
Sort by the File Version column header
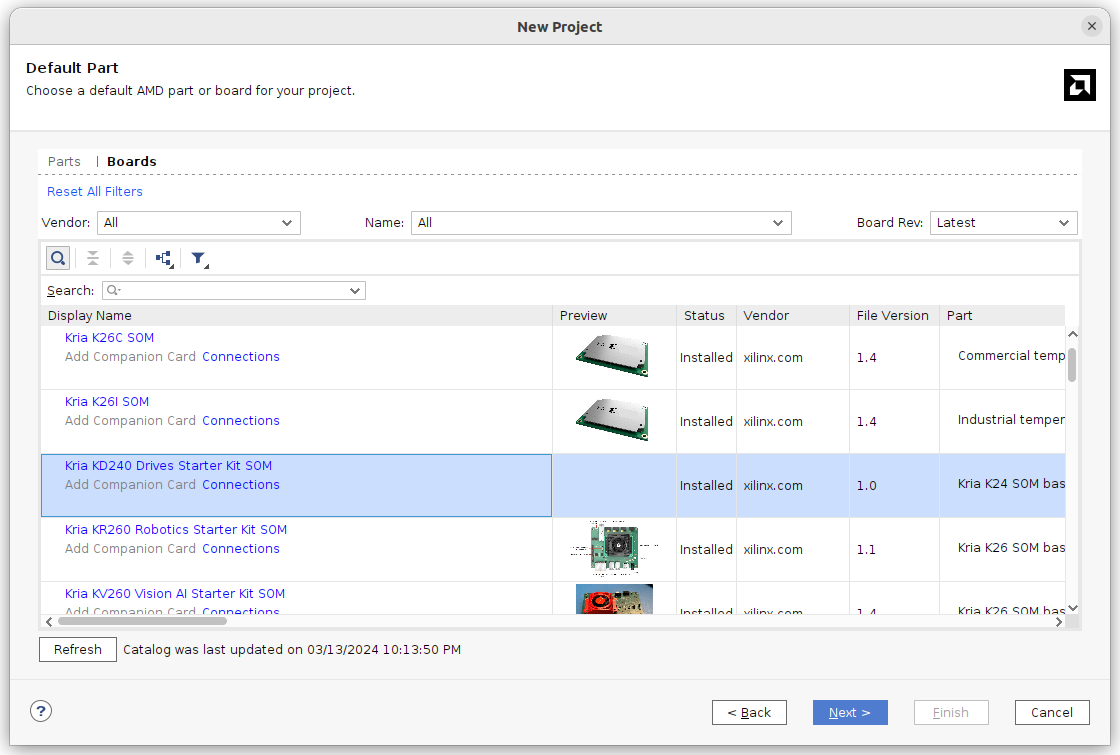coord(894,316)
